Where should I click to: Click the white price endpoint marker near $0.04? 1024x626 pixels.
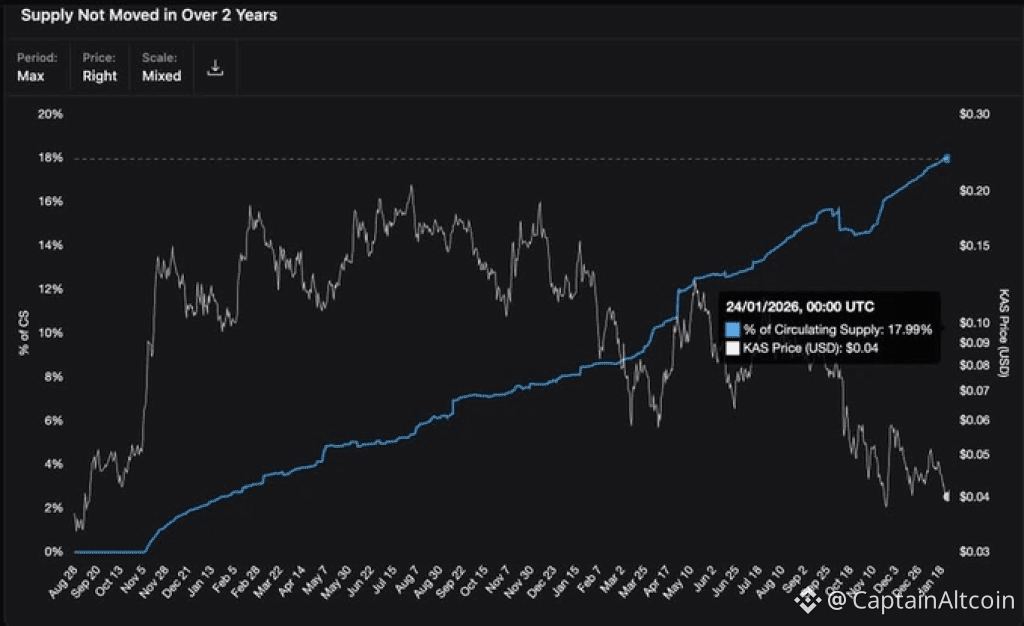948,497
